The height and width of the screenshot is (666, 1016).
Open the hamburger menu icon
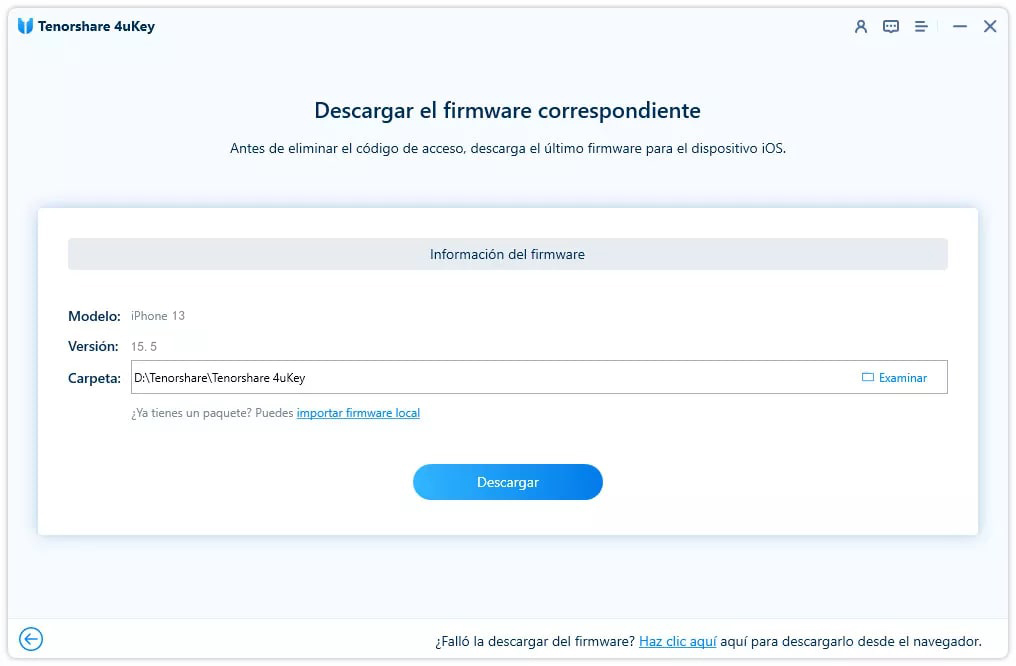coord(920,27)
